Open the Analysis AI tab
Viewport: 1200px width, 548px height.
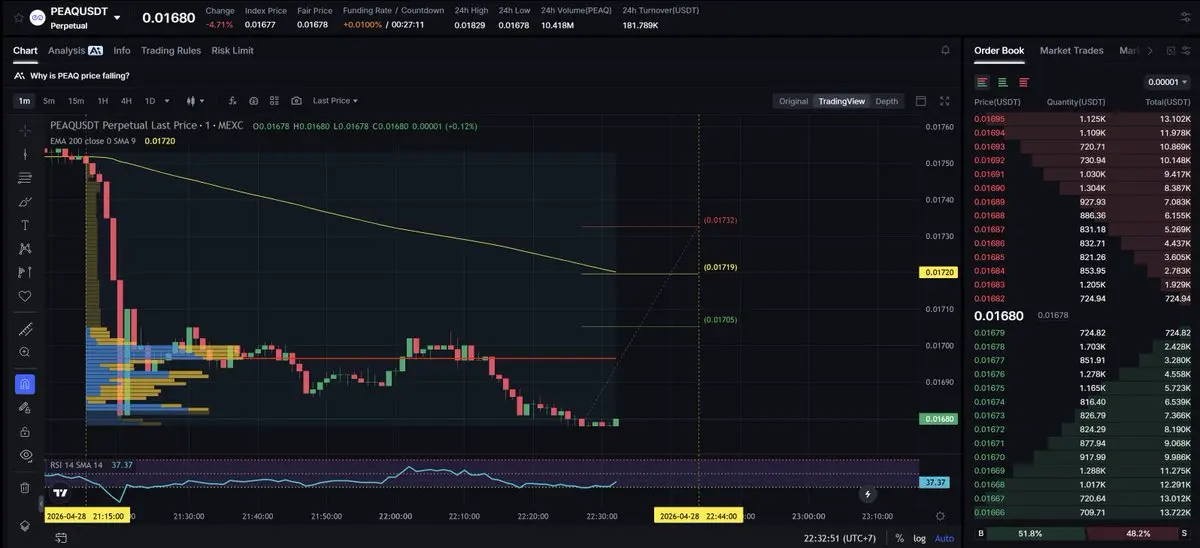[x=75, y=50]
